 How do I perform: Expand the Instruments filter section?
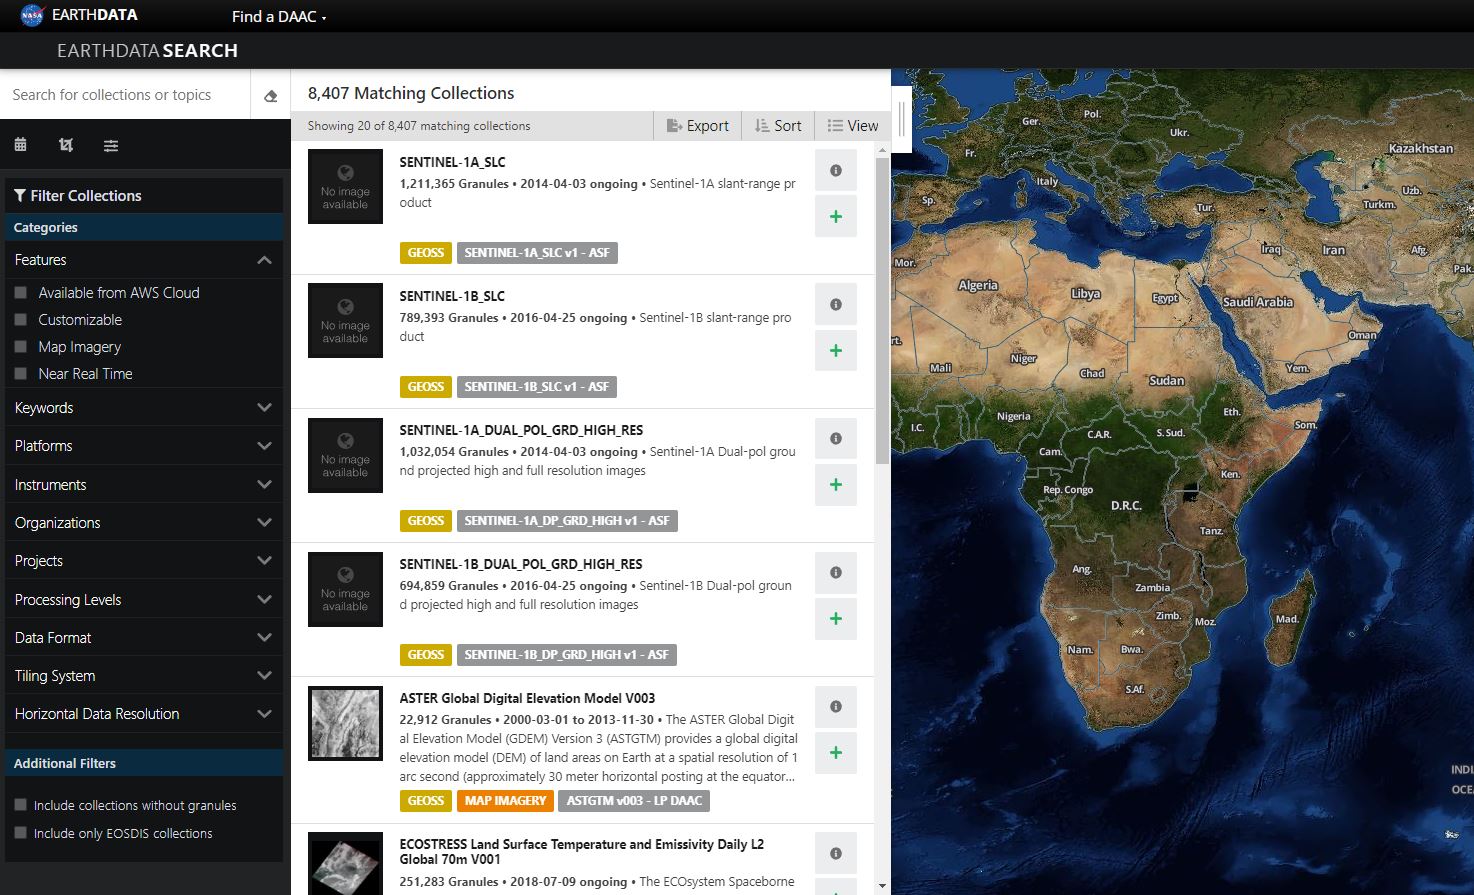click(x=144, y=485)
